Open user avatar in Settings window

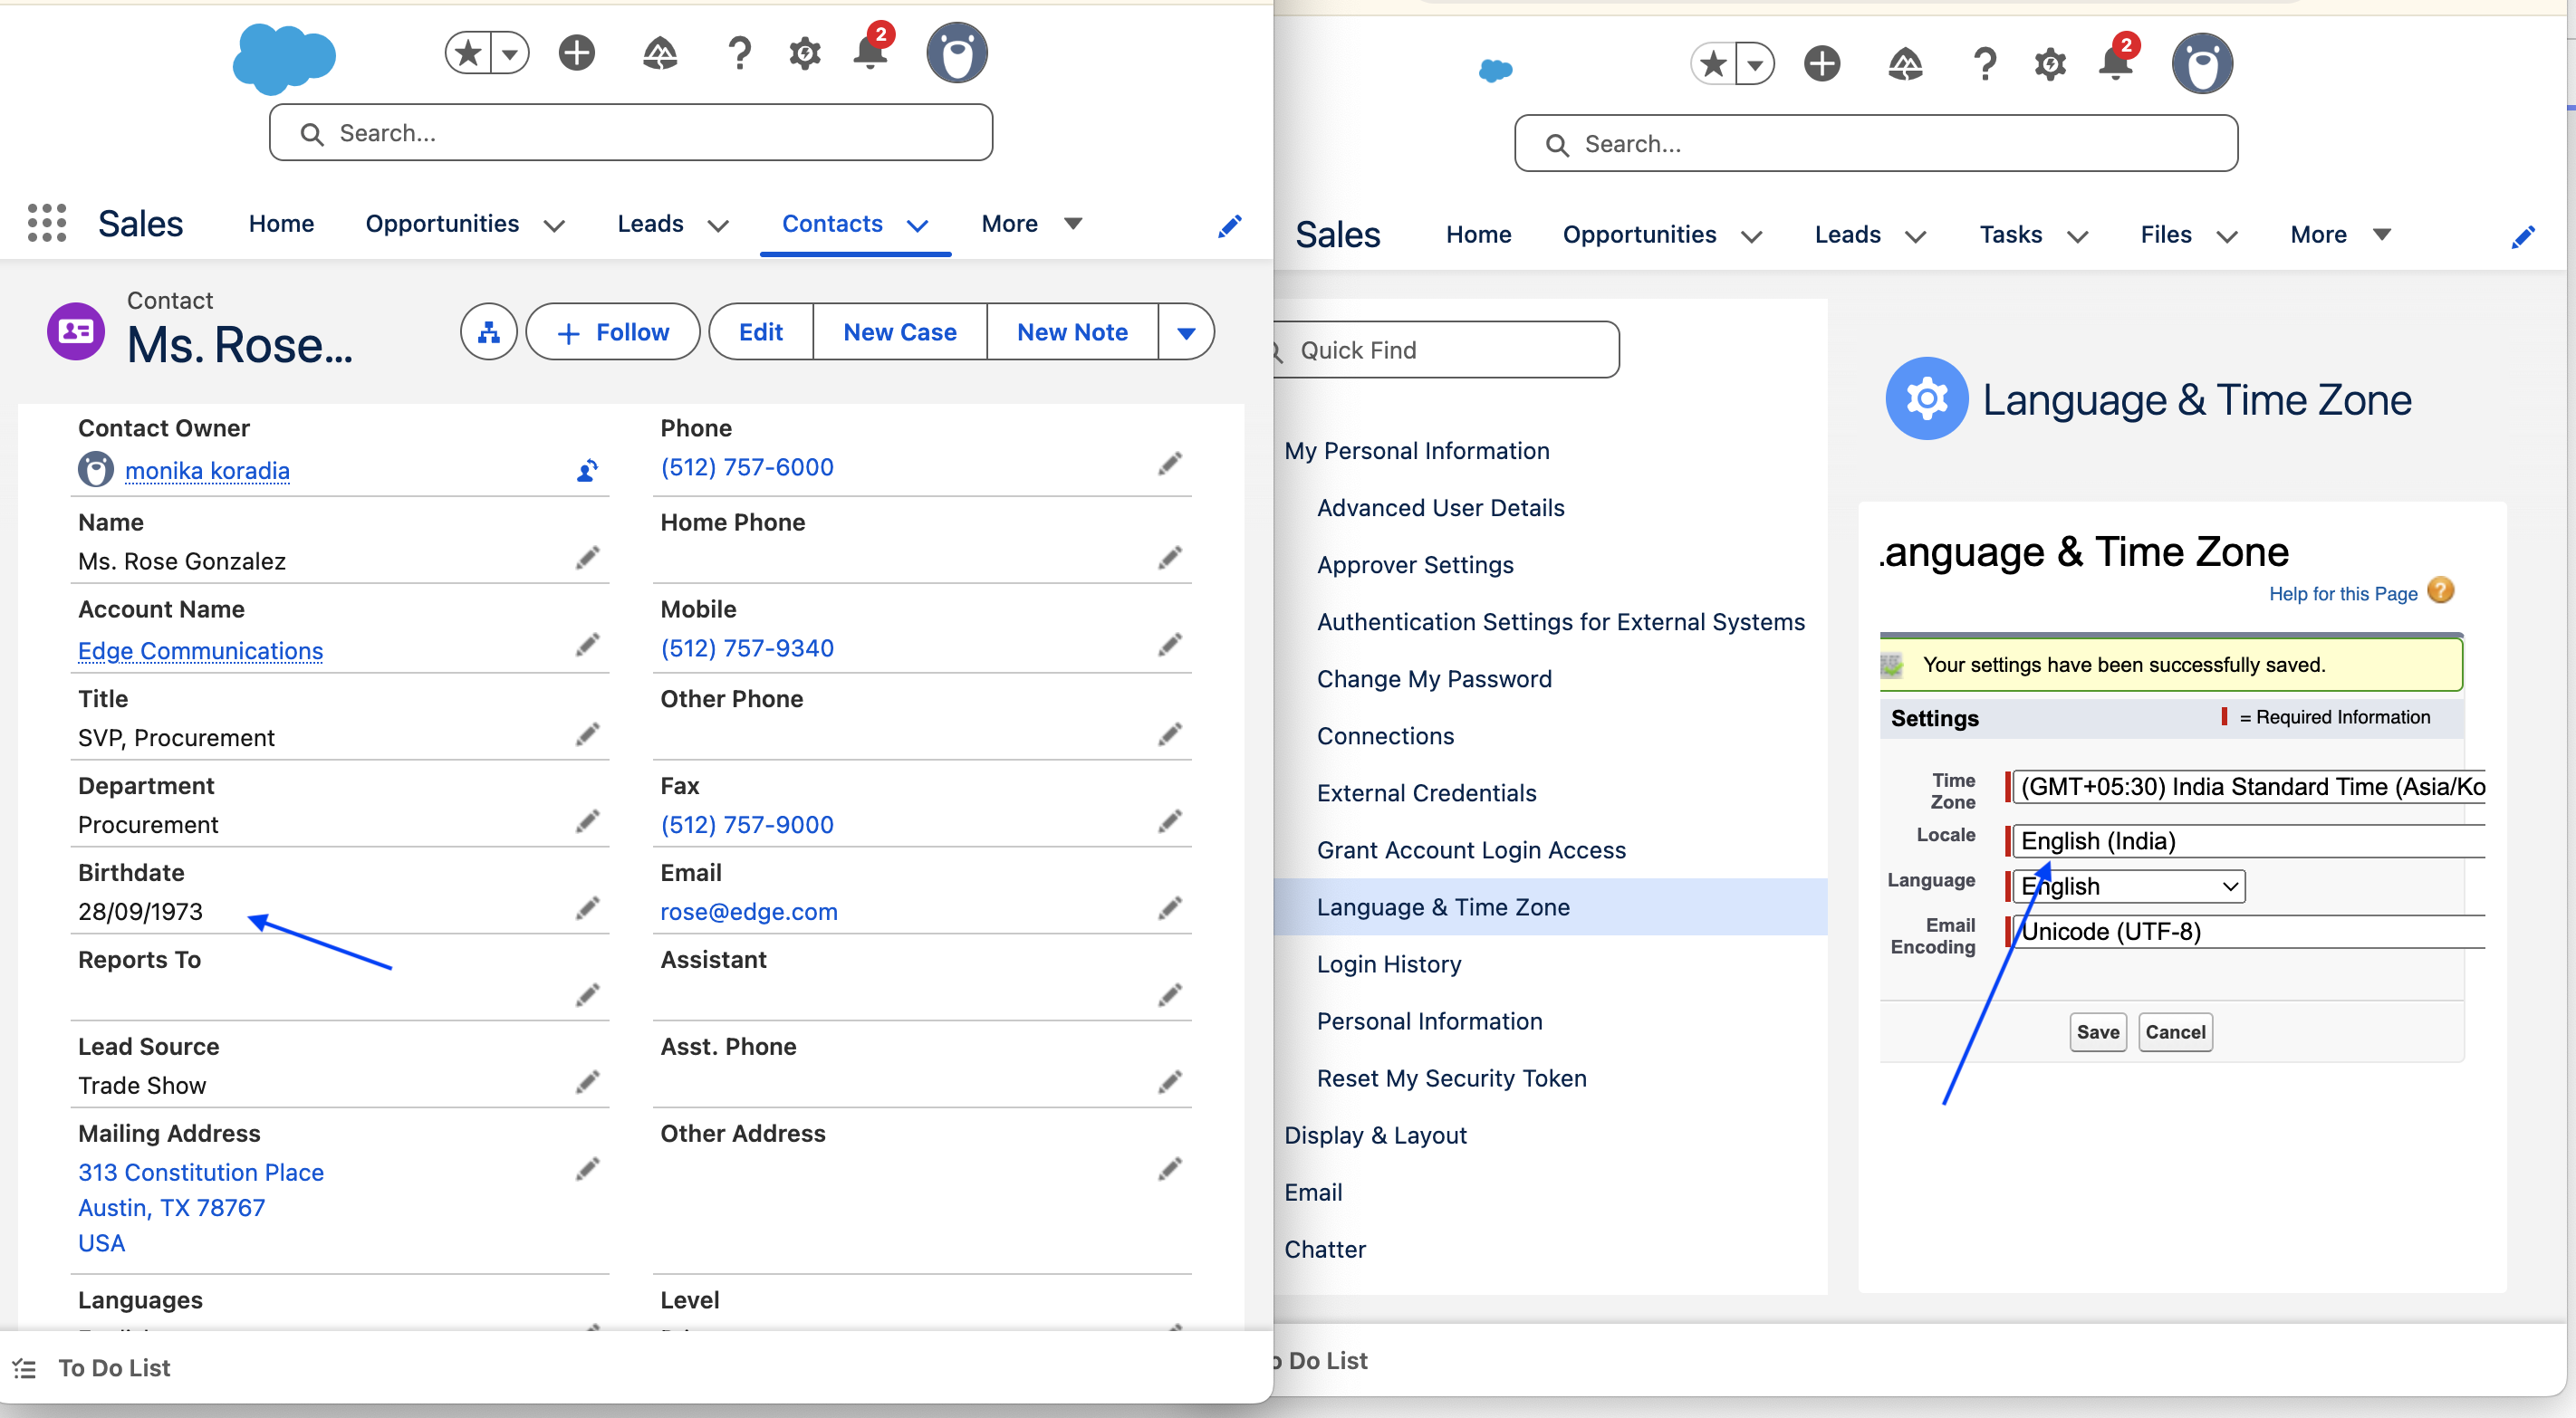2202,64
